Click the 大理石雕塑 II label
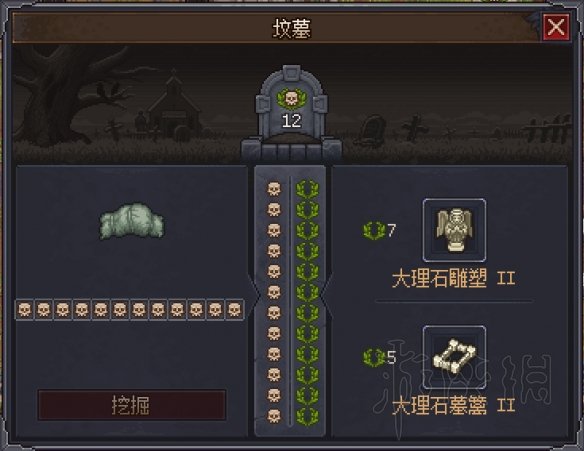 point(453,279)
